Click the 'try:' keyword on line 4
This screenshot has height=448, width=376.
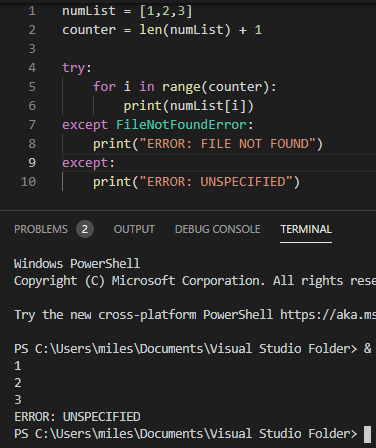(x=77, y=68)
